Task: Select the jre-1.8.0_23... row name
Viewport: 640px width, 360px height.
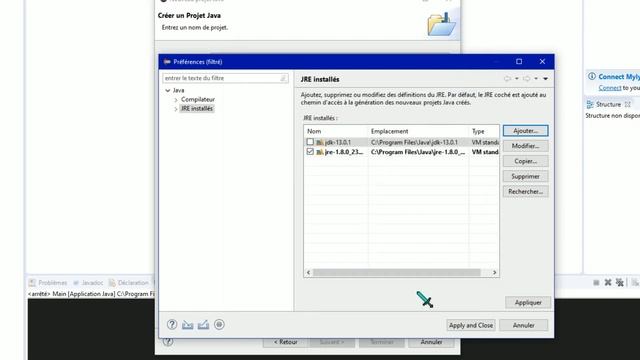Action: [x=344, y=152]
